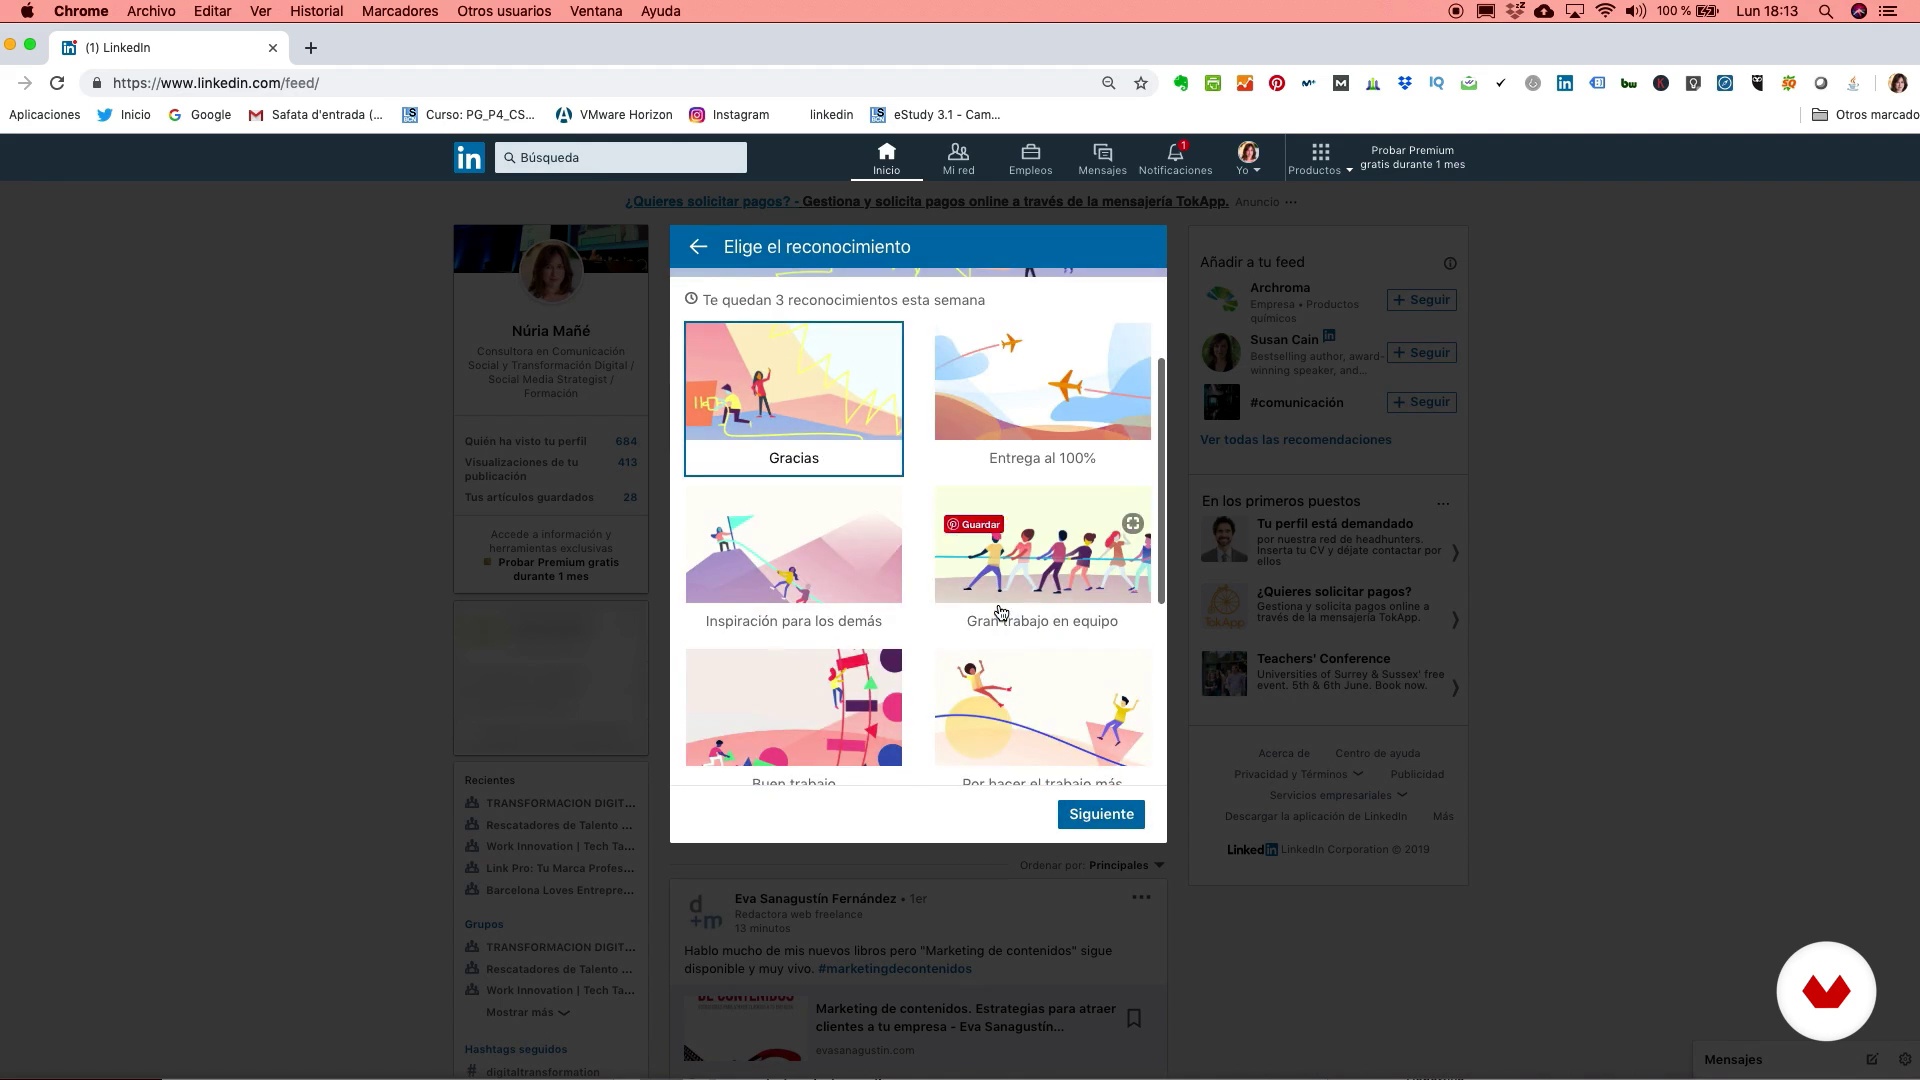The height and width of the screenshot is (1080, 1920).
Task: Open messaging settings gear
Action: pos(1904,1060)
